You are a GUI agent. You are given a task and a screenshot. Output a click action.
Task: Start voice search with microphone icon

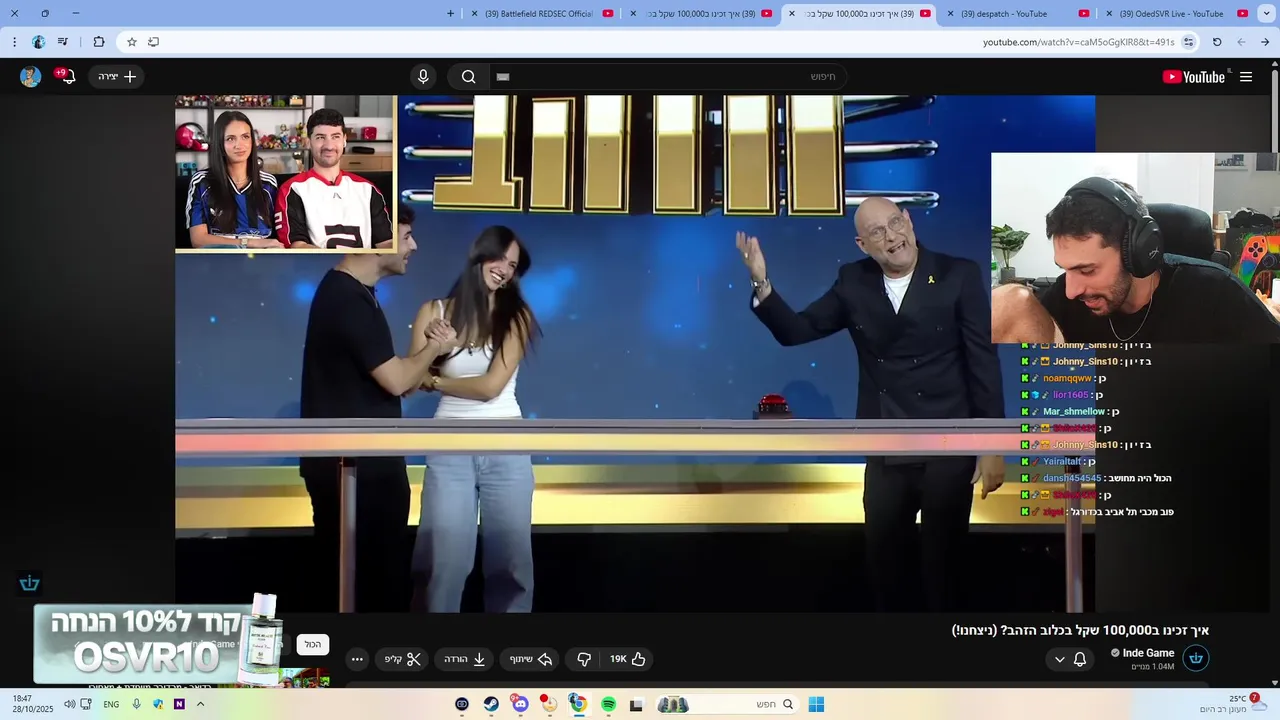(423, 77)
